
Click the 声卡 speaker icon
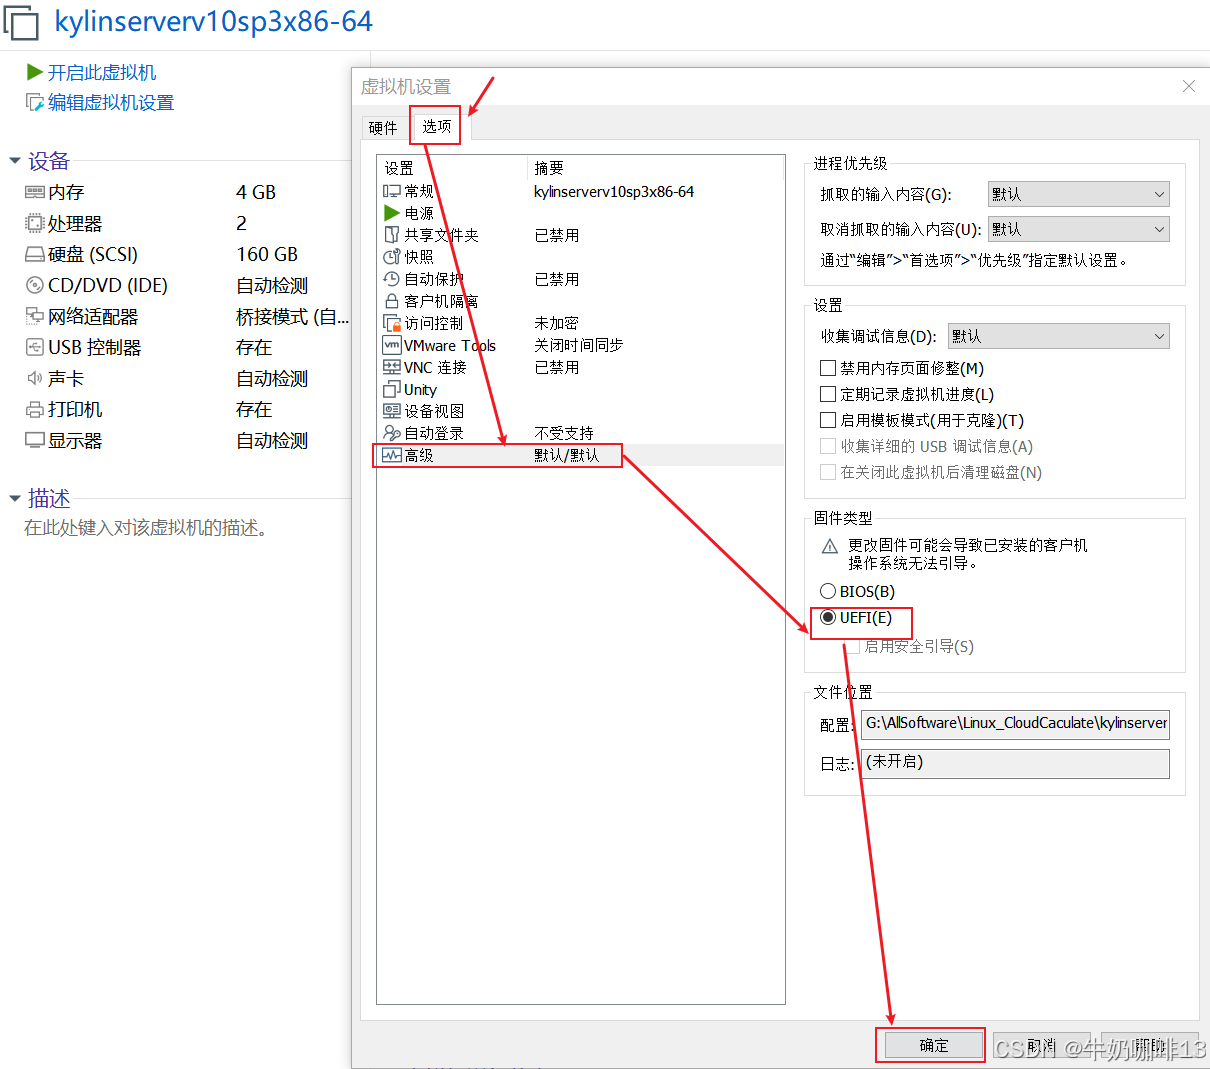click(35, 378)
